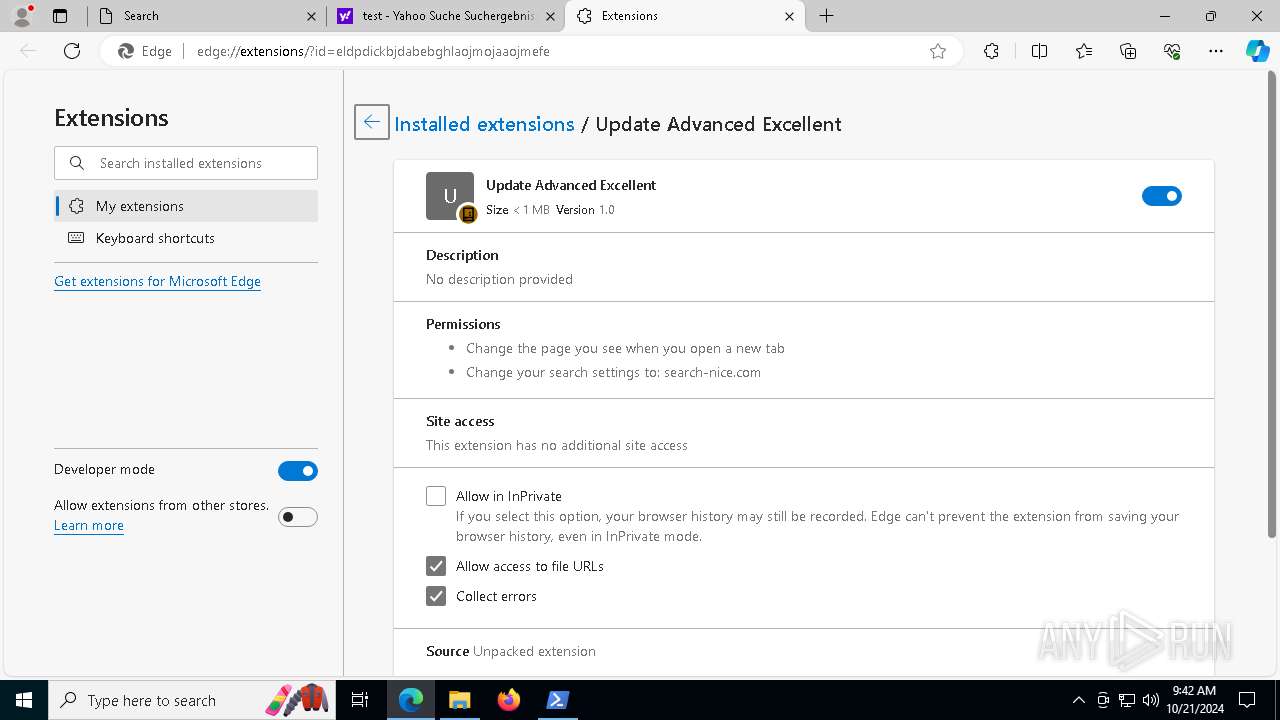The width and height of the screenshot is (1280, 720).
Task: Click the Edge site identity indicator
Action: [145, 51]
